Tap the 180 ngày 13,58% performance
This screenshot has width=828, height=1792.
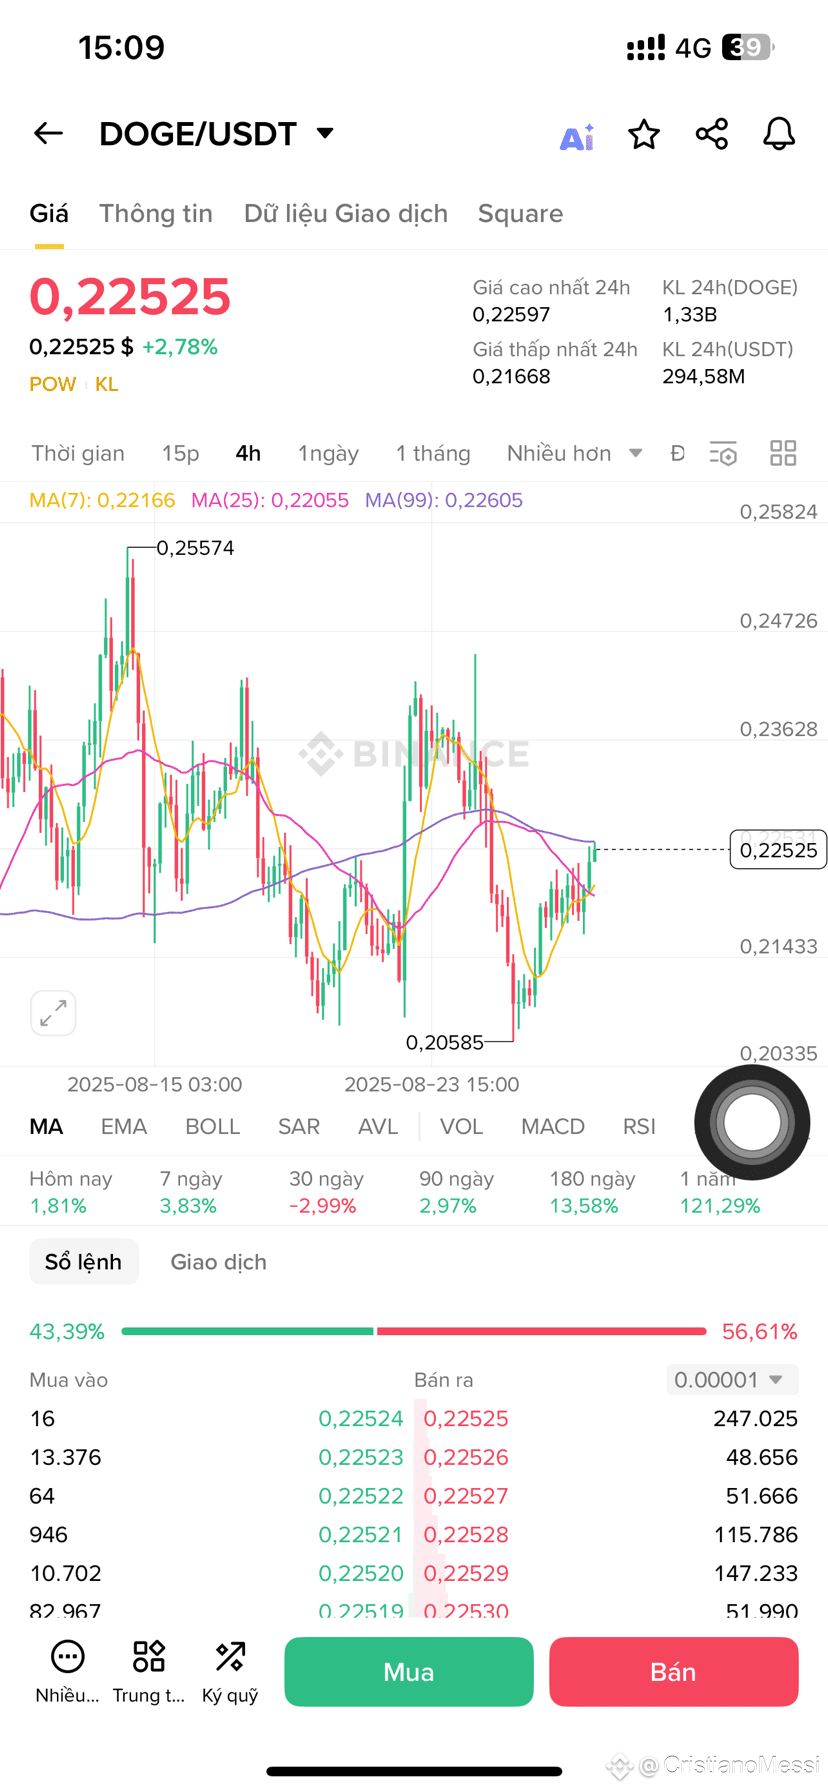[592, 1192]
